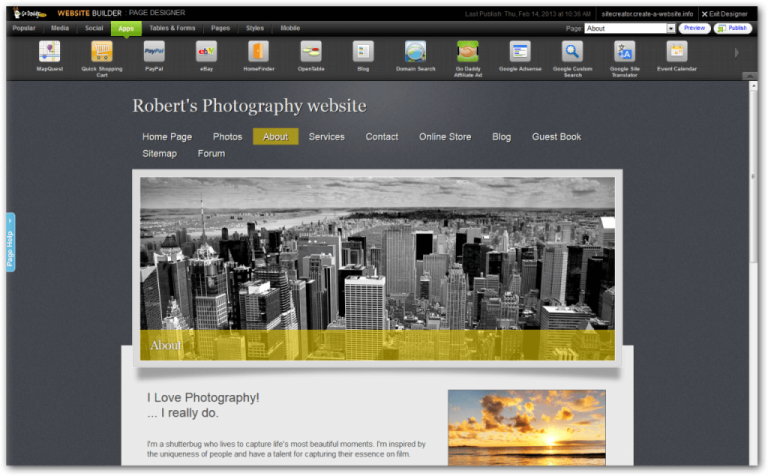
Task: Click the Blog app icon in toolbar
Action: 363,52
